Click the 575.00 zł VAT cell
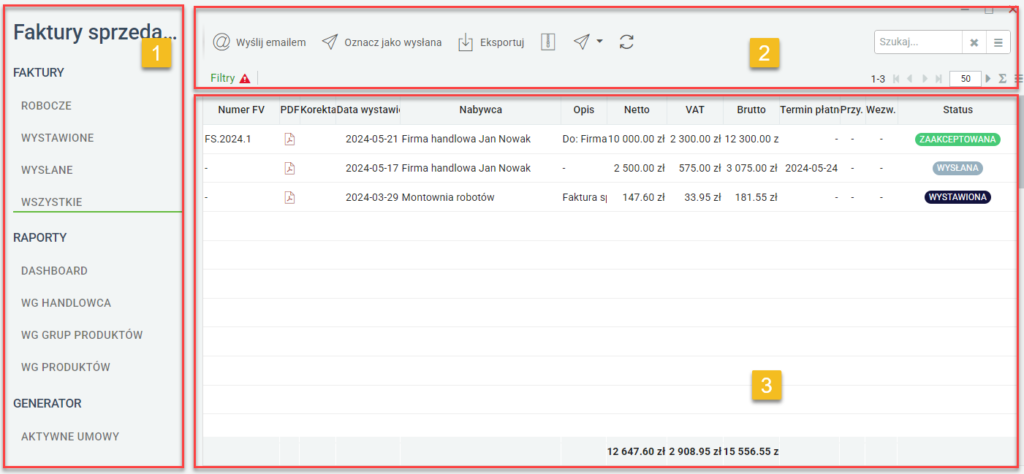 coord(695,168)
